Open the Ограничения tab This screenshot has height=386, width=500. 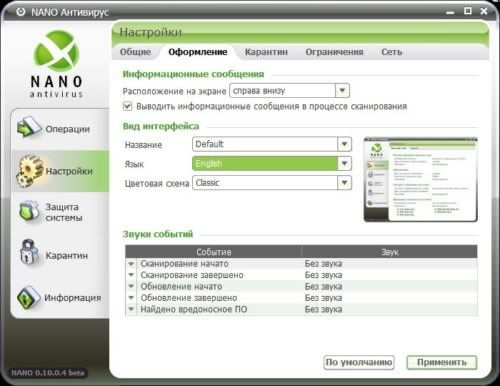click(x=334, y=52)
